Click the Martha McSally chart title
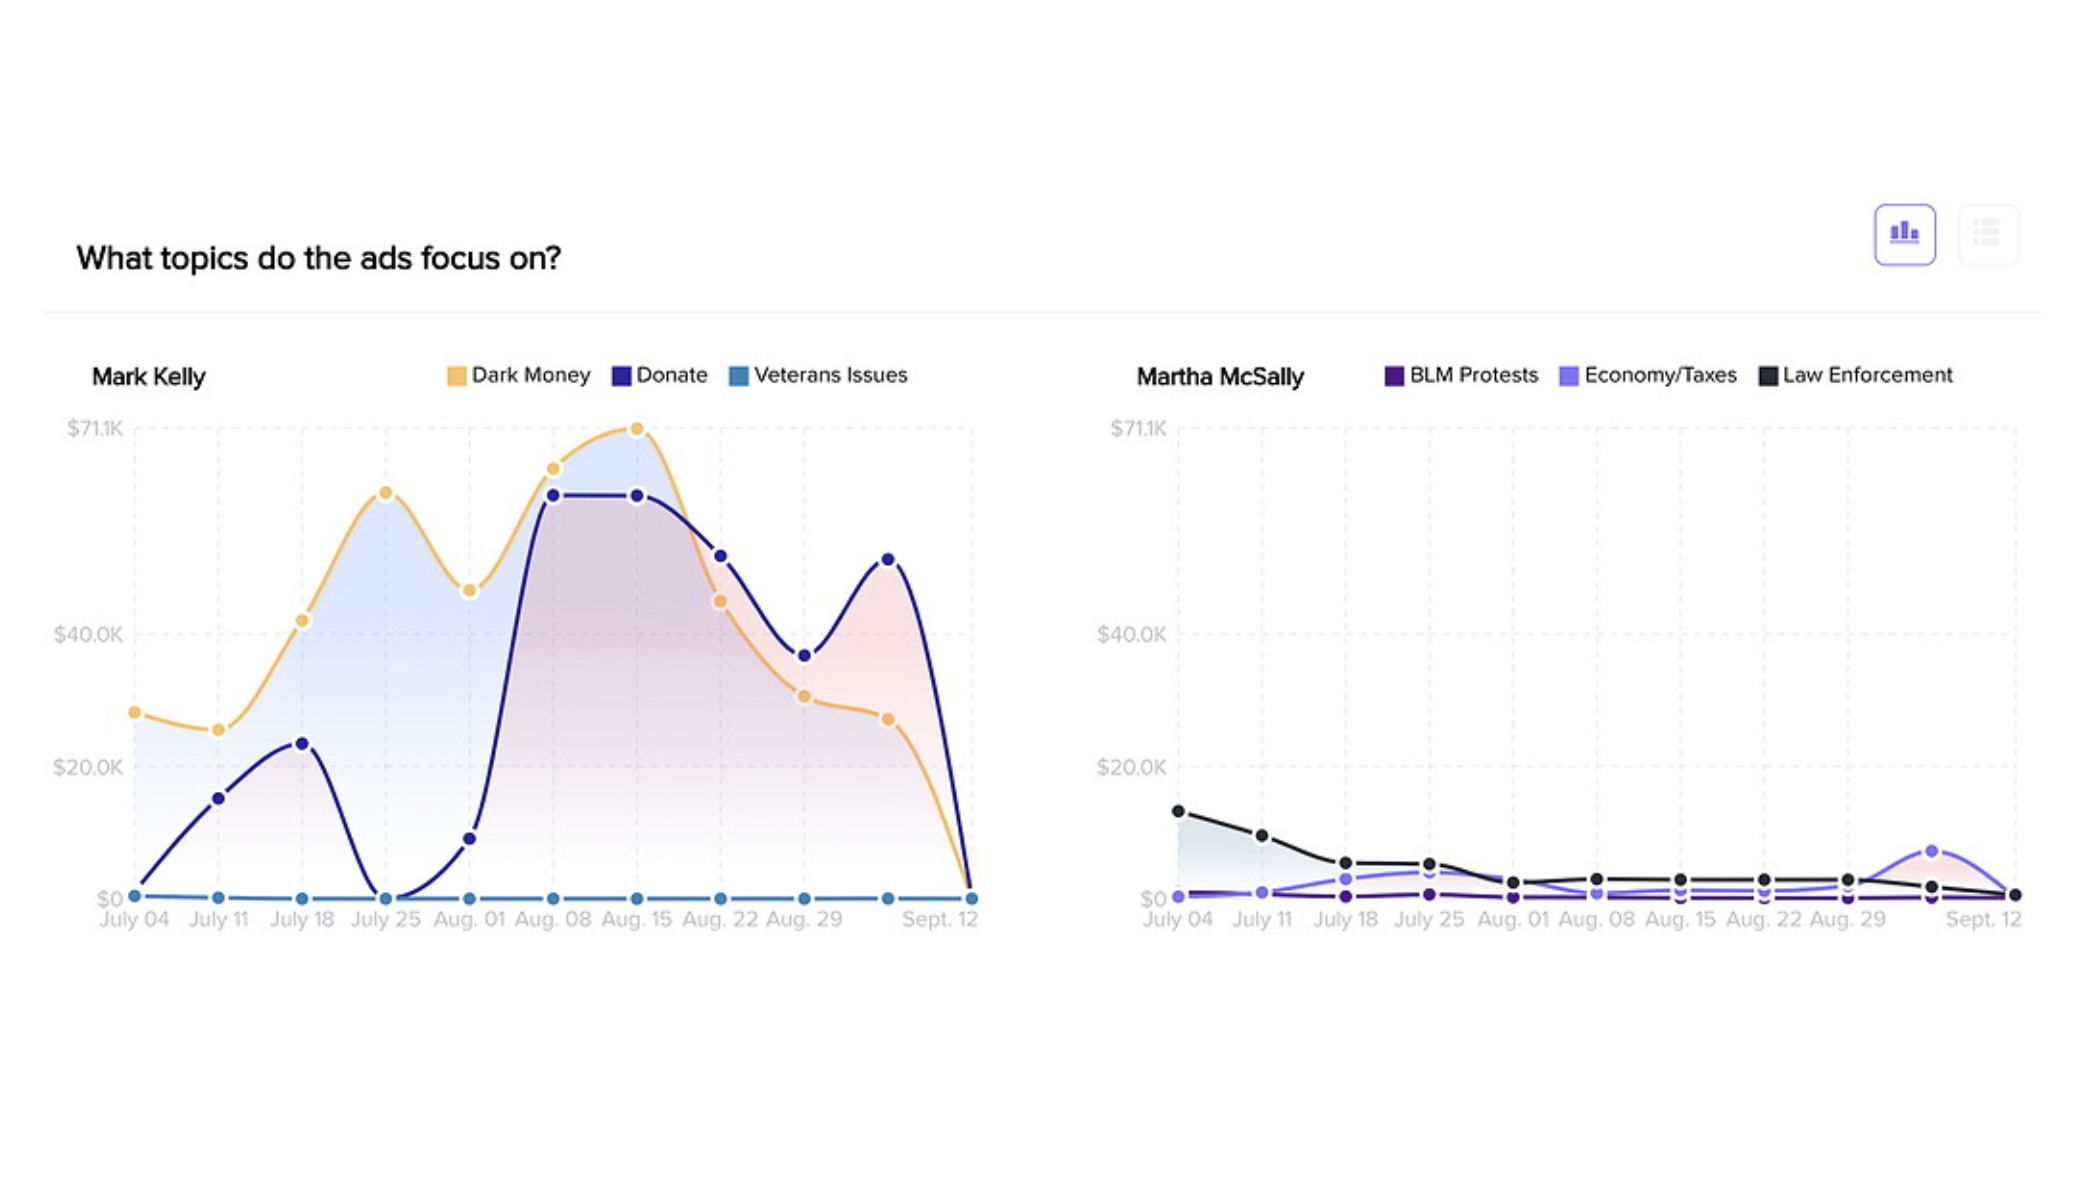Viewport: 2082px width, 1200px height. coord(1220,377)
